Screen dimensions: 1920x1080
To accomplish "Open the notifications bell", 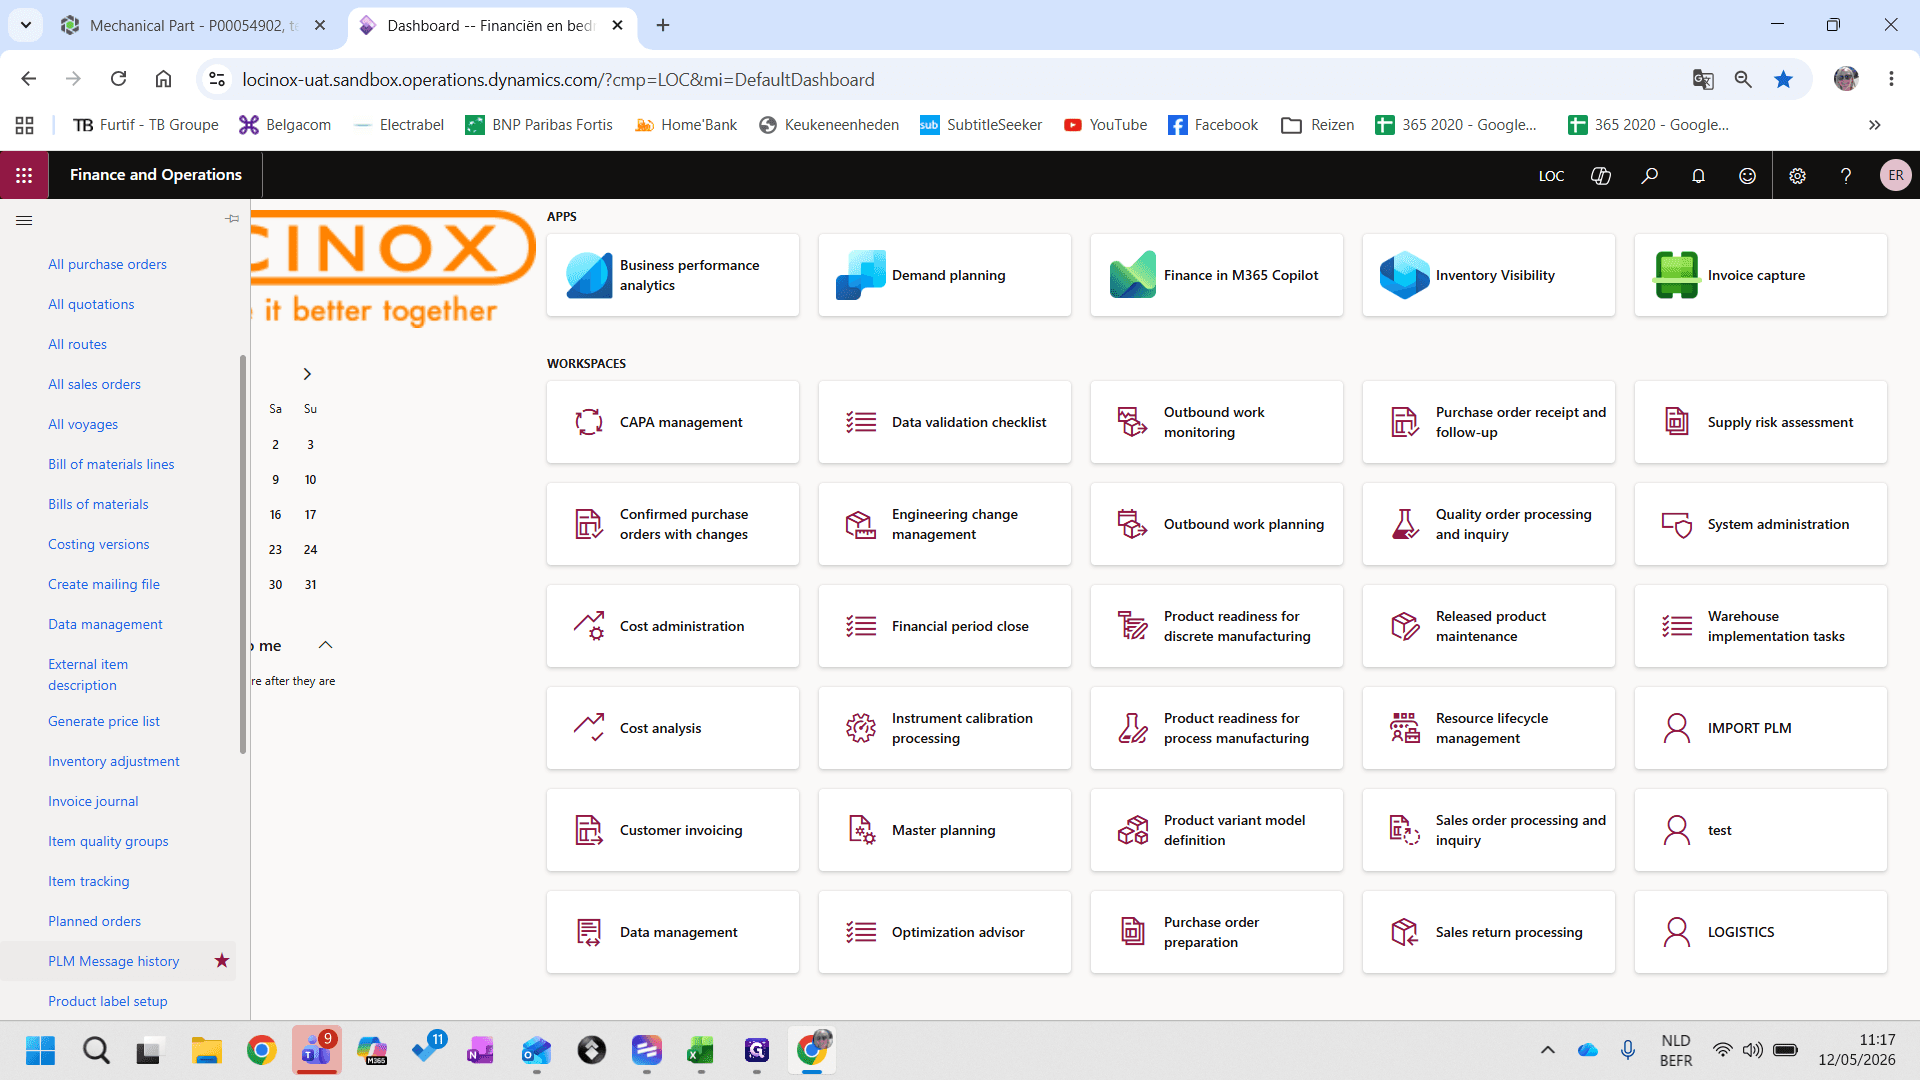I will (1698, 175).
